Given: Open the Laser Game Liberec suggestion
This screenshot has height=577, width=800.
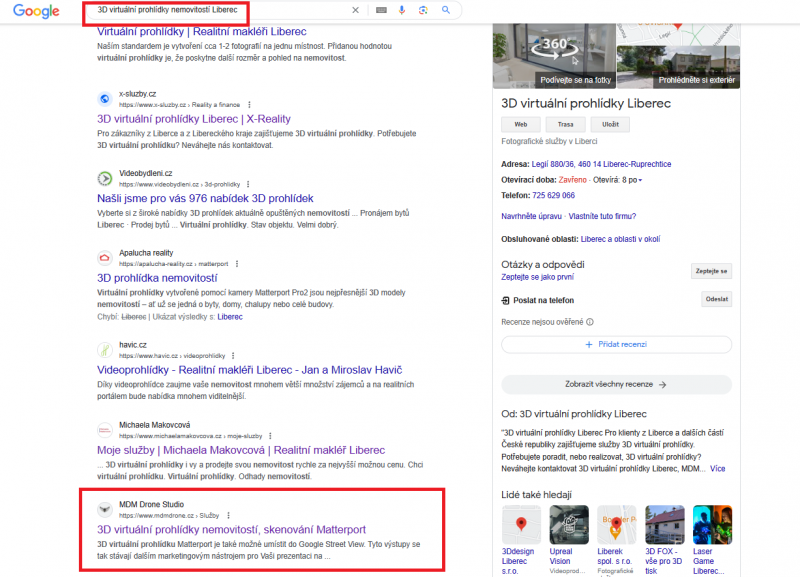Looking at the screenshot, I should tap(712, 540).
